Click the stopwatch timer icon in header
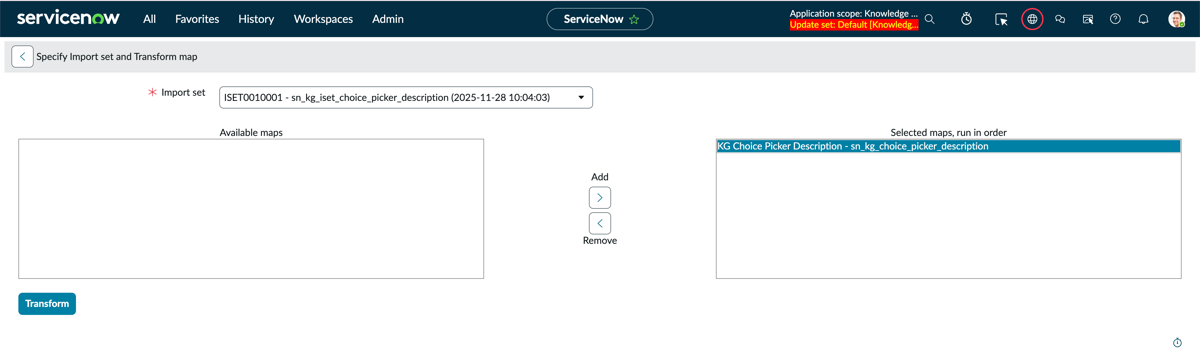Image resolution: width=1200 pixels, height=360 pixels. pyautogui.click(x=967, y=19)
